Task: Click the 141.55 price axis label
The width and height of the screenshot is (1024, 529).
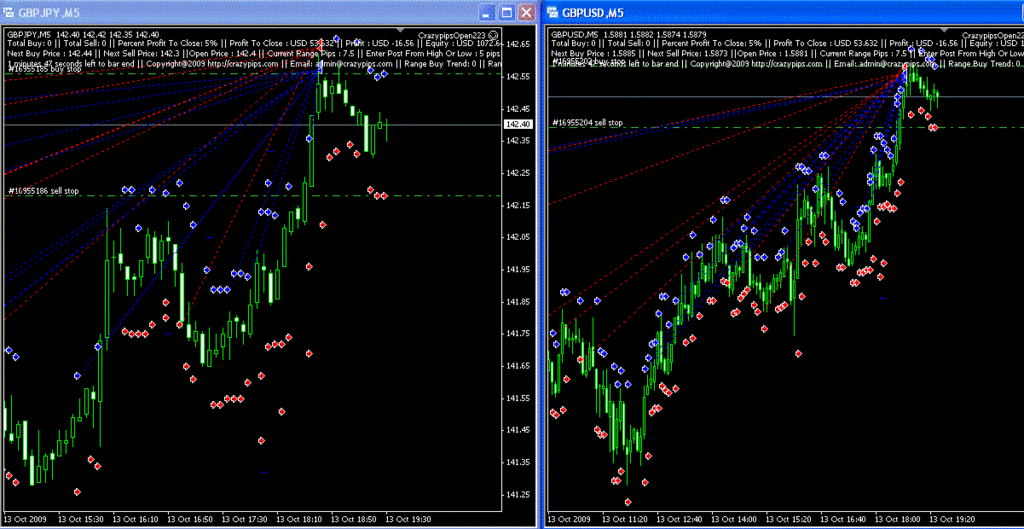Action: [518, 398]
